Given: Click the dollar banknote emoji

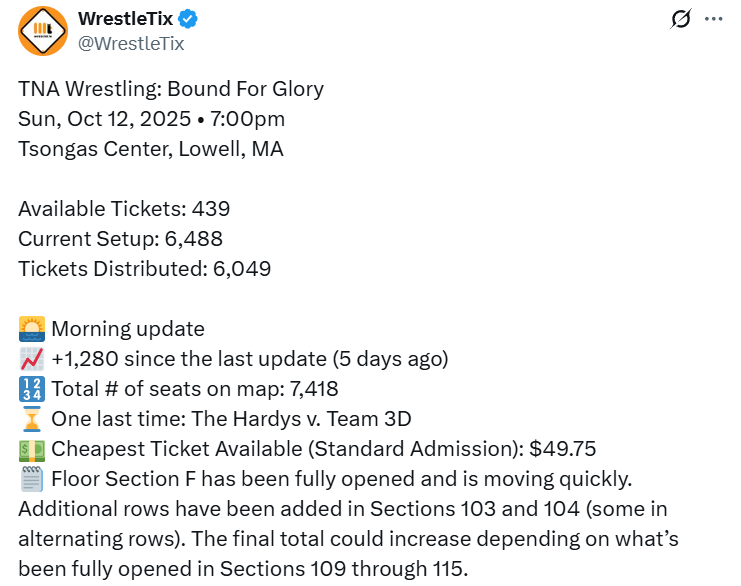Looking at the screenshot, I should 31,448.
